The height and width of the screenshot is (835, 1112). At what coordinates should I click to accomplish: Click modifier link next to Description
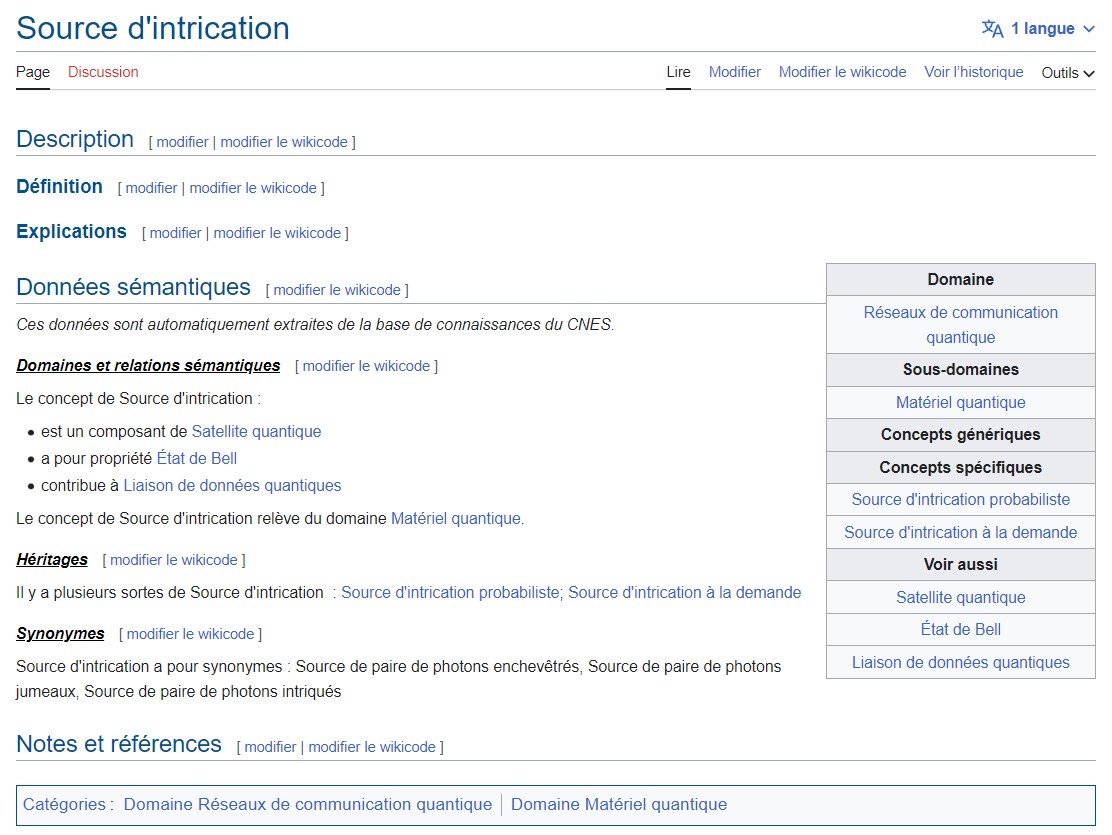(x=182, y=142)
